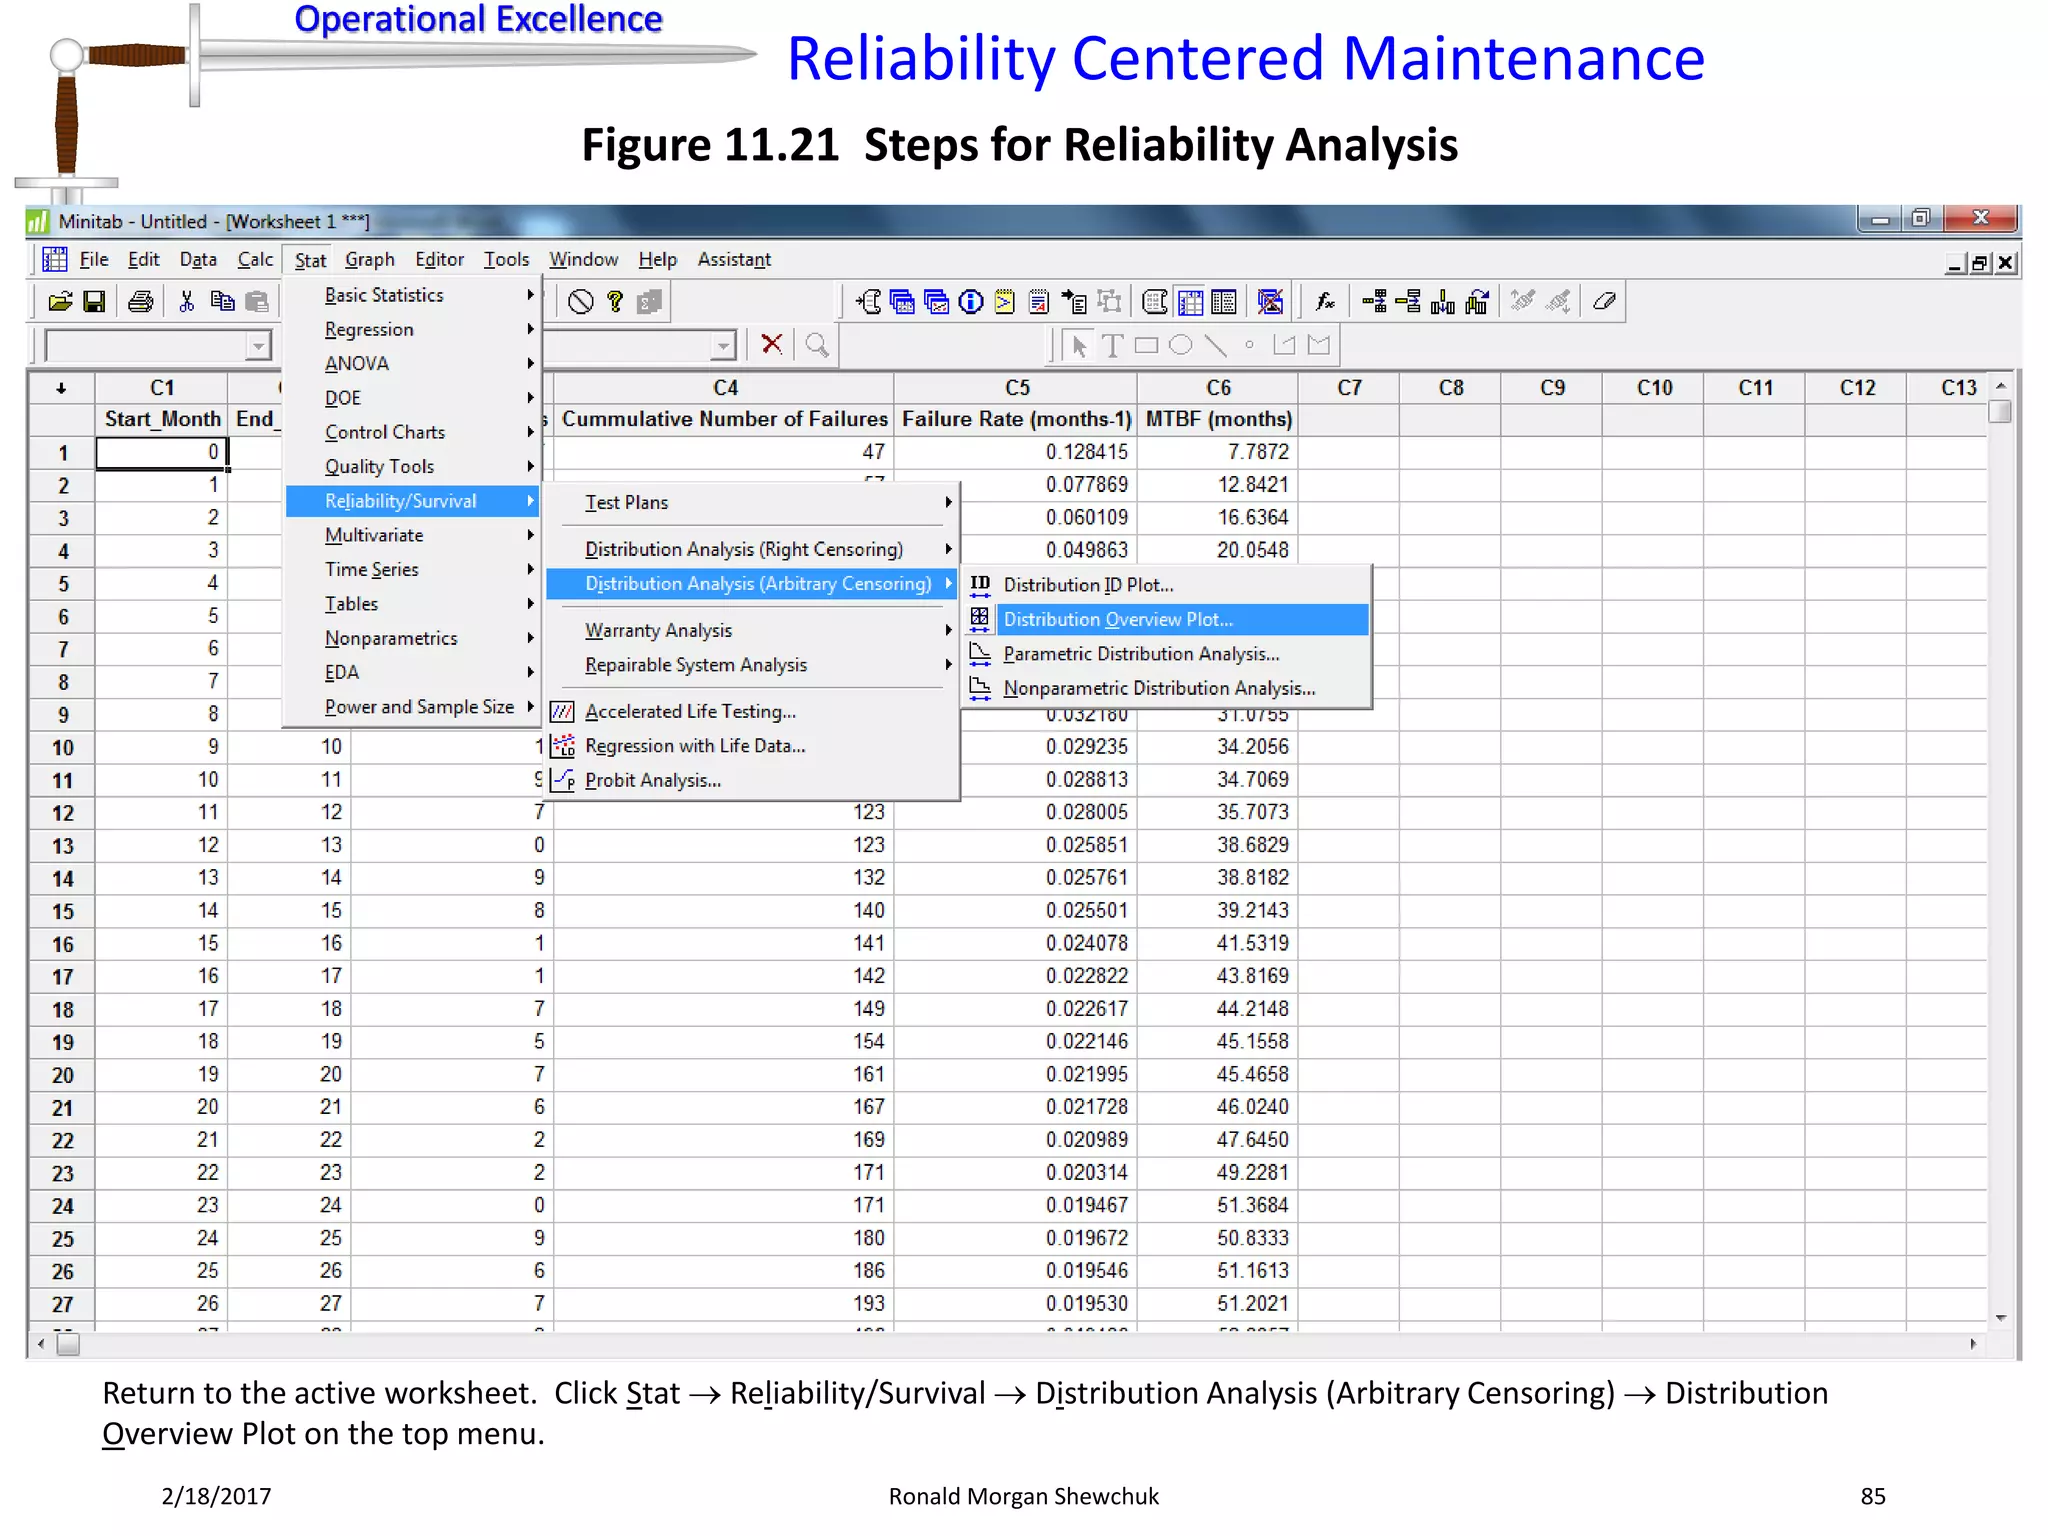The width and height of the screenshot is (2048, 1536).
Task: Click the Cancel circle-slash icon
Action: point(581,302)
